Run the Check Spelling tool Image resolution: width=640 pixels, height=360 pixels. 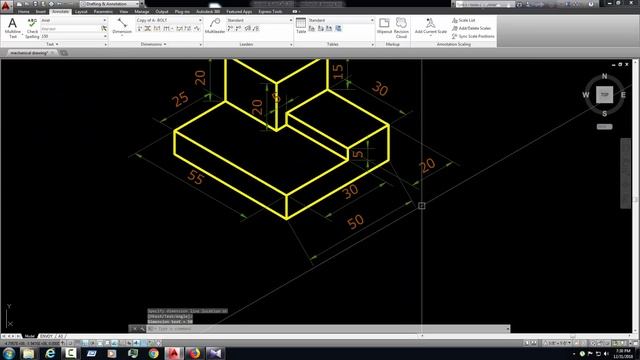32,28
